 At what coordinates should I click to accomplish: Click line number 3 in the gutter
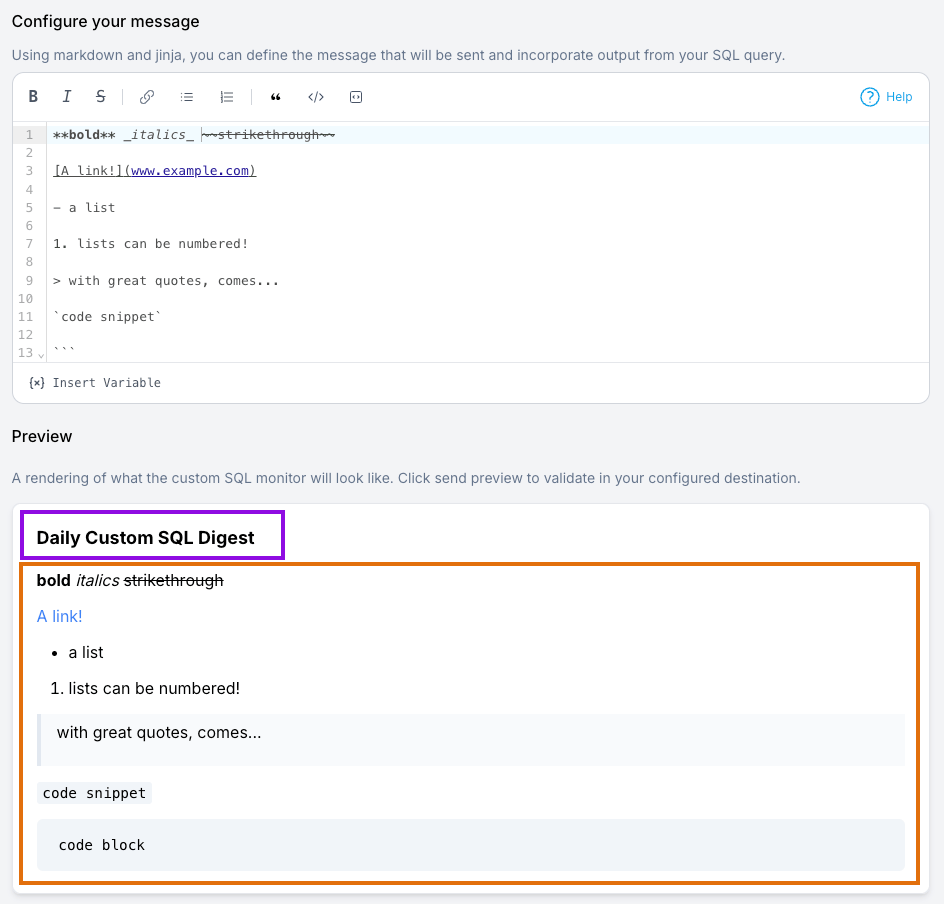point(29,171)
